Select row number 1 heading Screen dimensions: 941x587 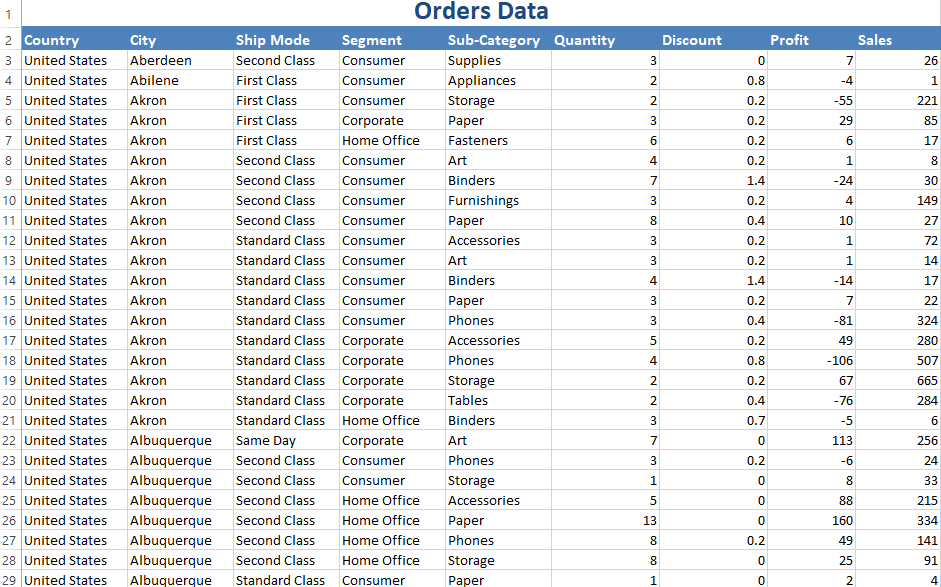click(x=9, y=14)
